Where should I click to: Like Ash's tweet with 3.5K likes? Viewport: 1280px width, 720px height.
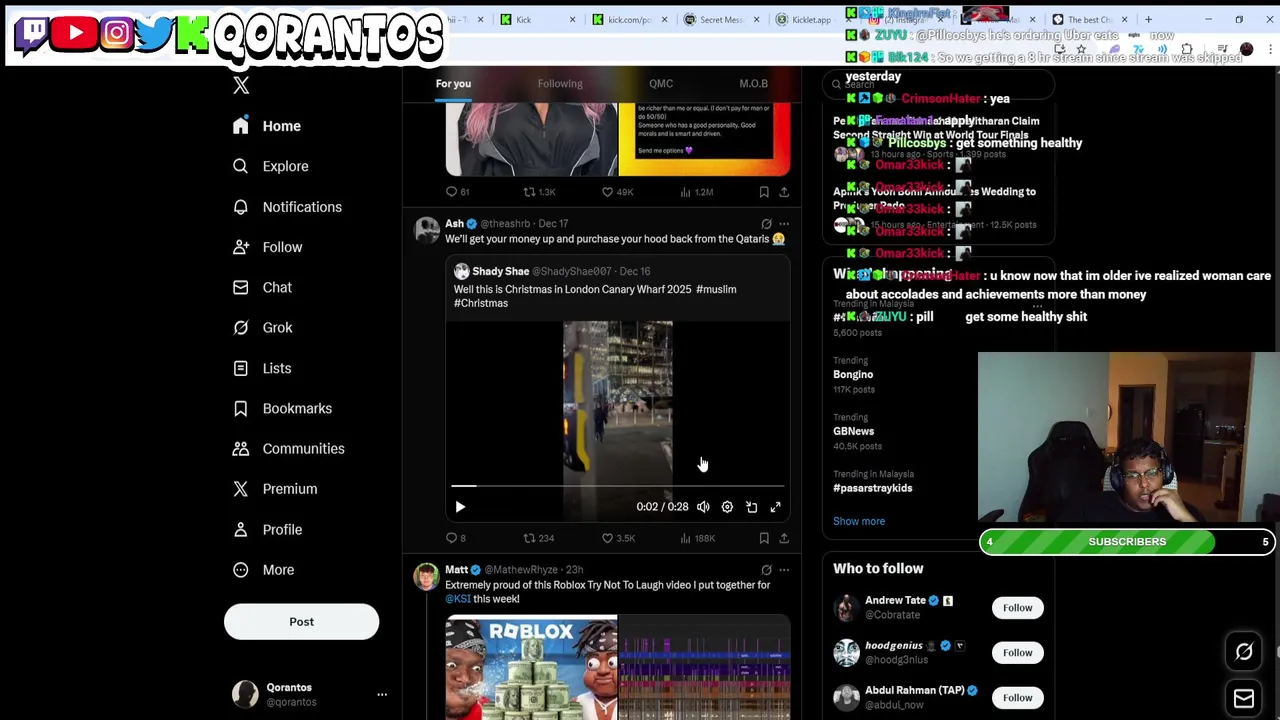pos(618,538)
